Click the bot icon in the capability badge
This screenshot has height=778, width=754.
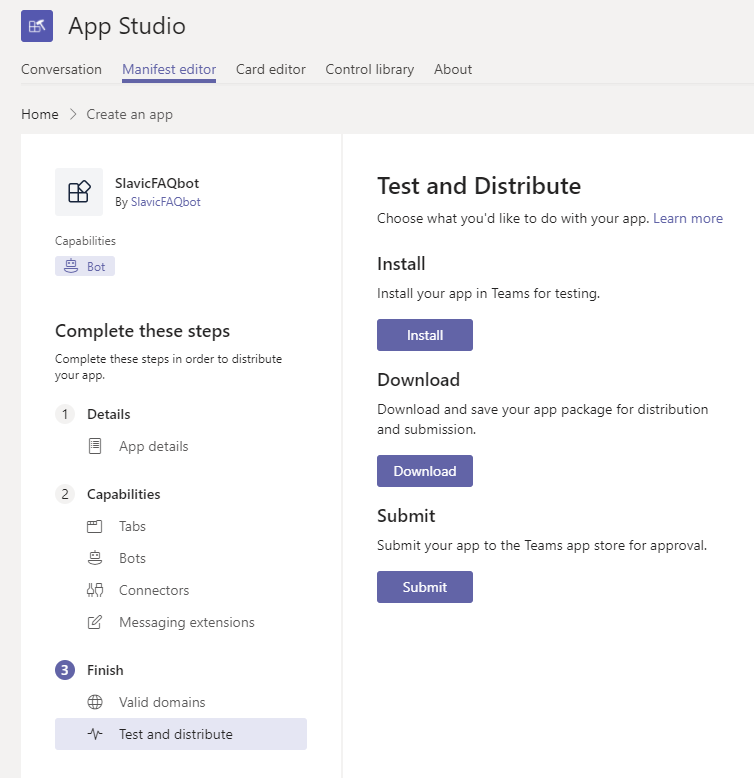pos(71,266)
